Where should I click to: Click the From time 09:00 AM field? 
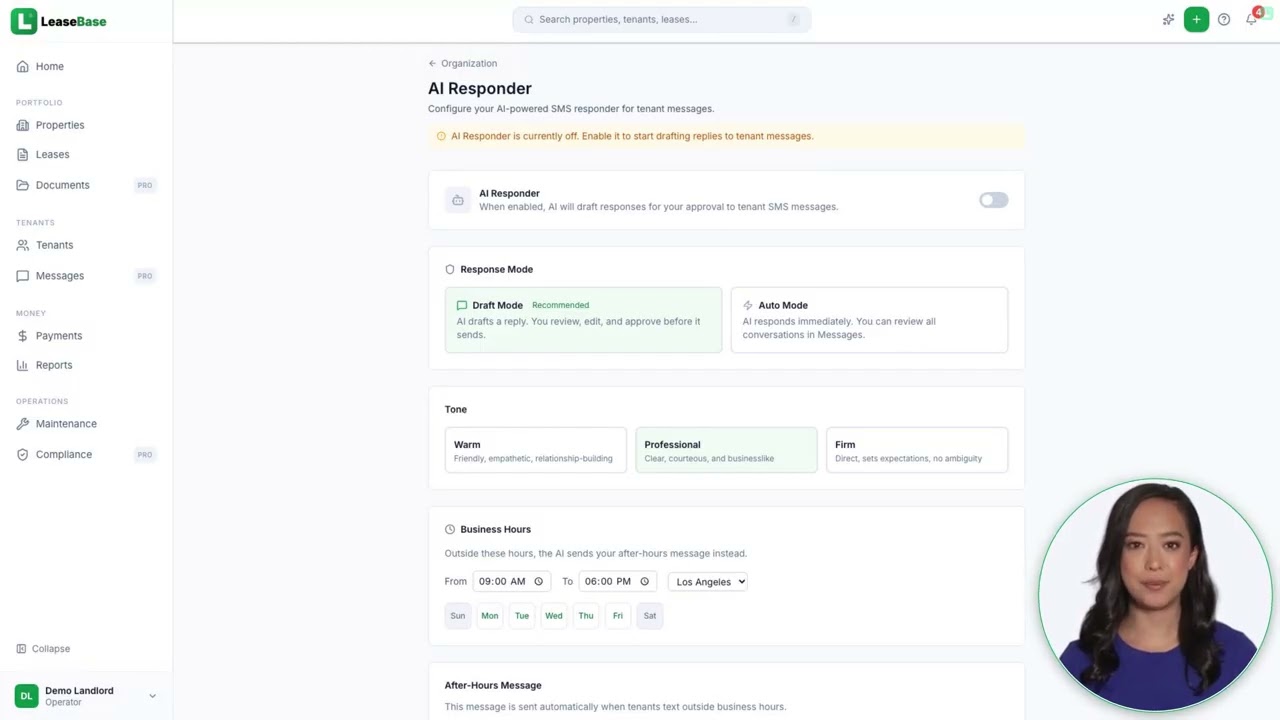point(510,581)
